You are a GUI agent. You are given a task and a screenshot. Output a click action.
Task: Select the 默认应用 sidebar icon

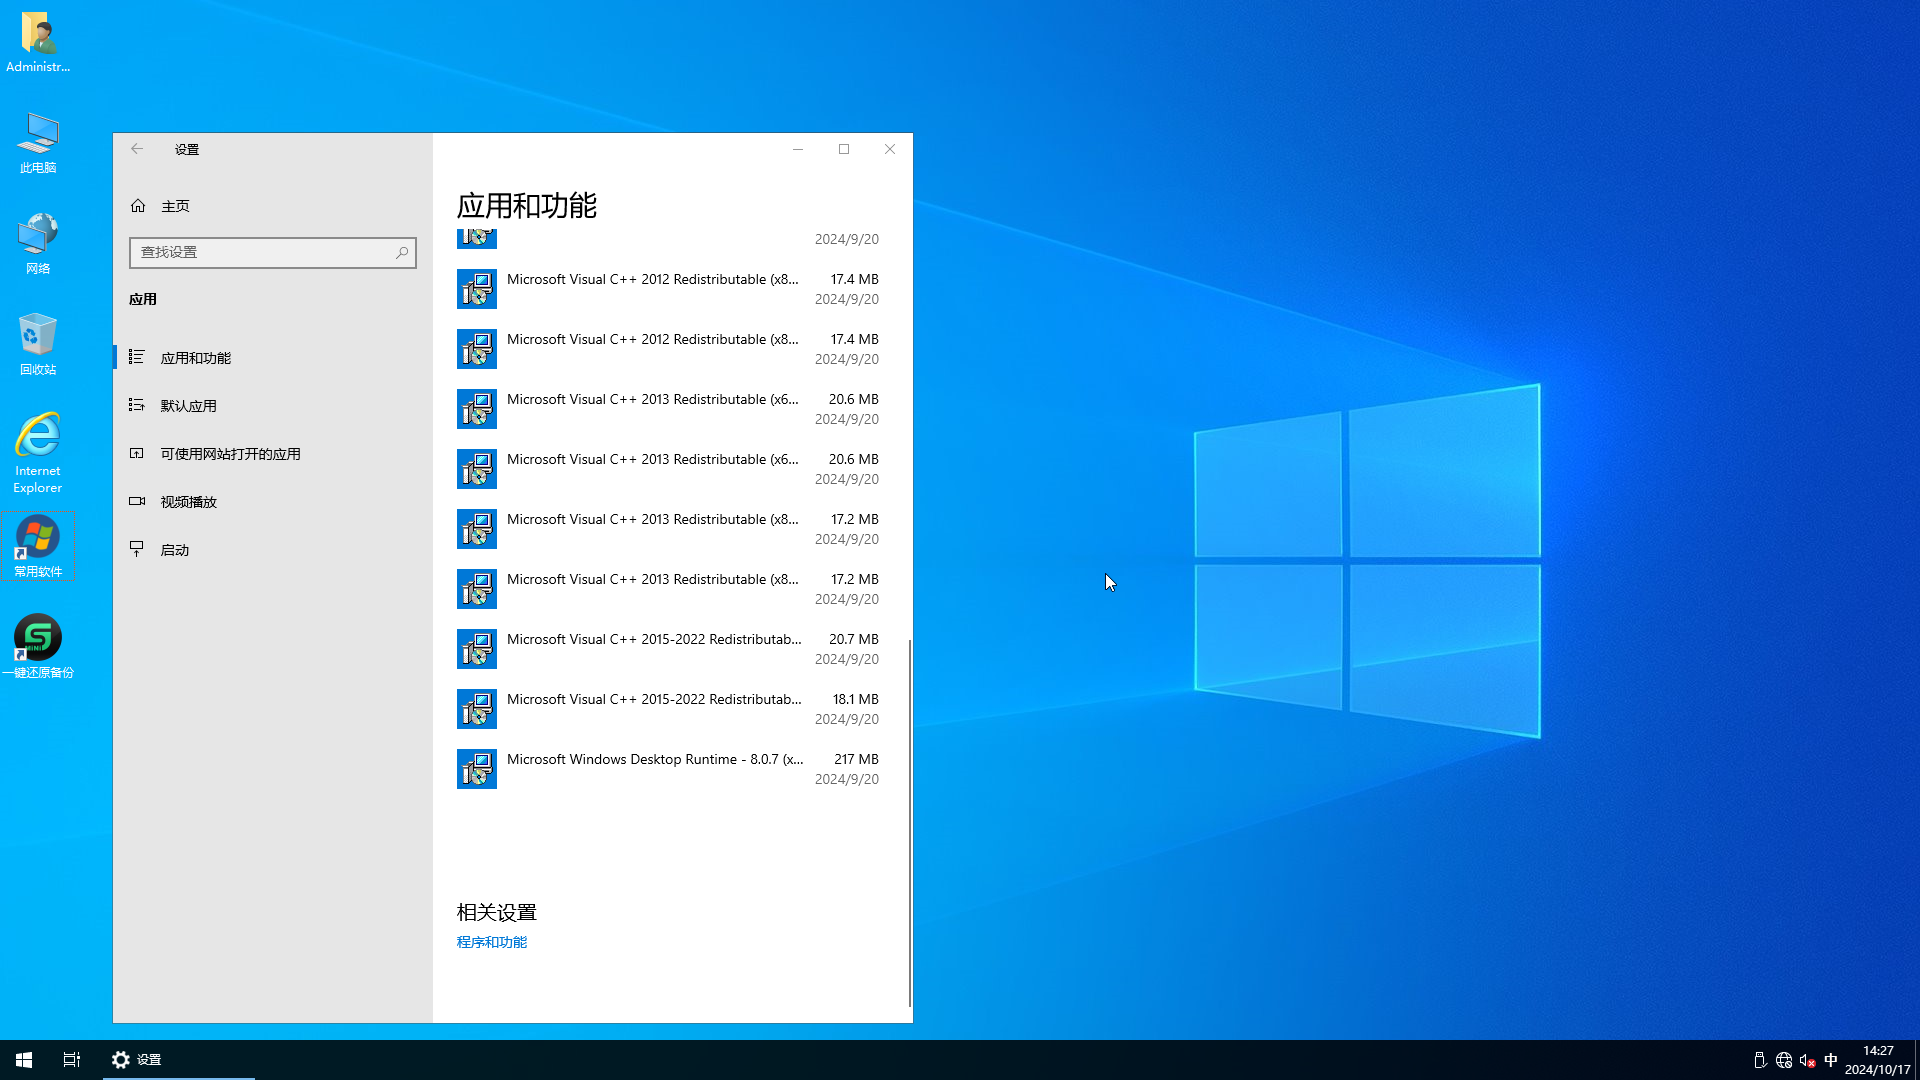click(x=137, y=405)
